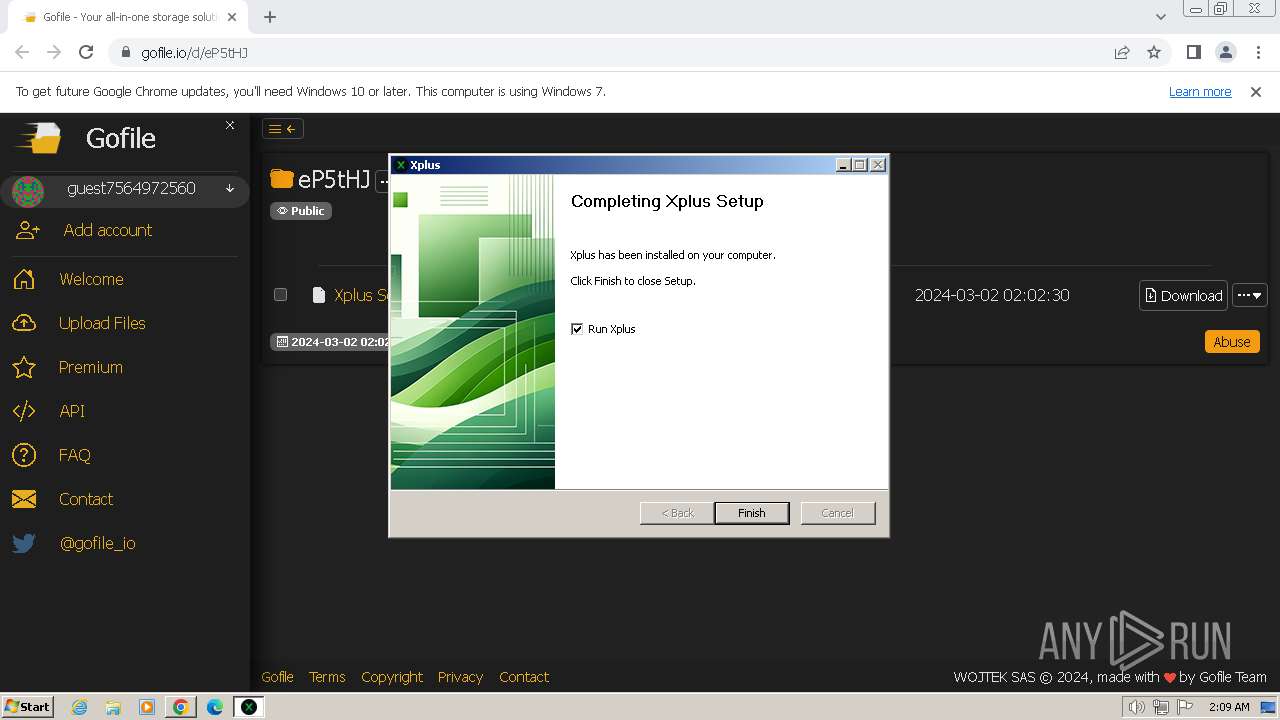Click Learn more about Chrome updates
1280x720 pixels.
1200,91
